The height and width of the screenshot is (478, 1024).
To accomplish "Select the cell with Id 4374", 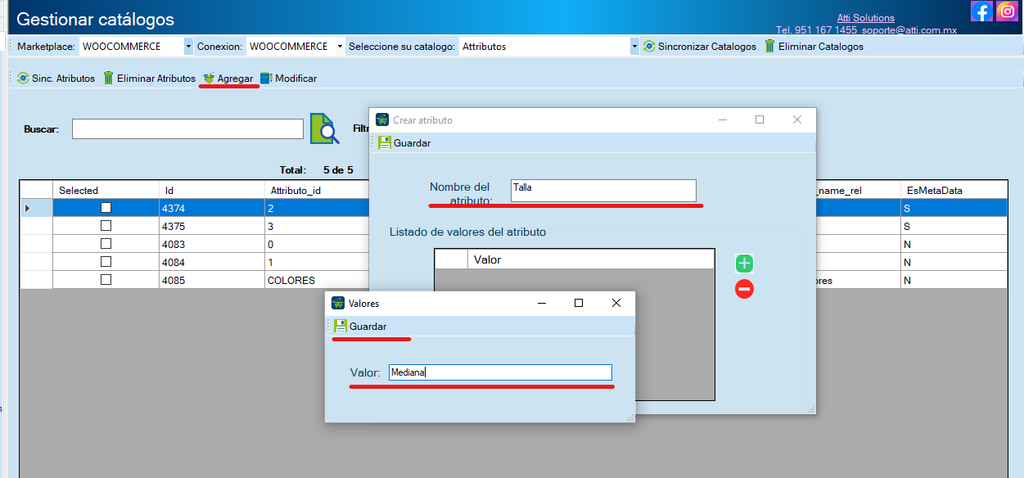I will click(211, 208).
